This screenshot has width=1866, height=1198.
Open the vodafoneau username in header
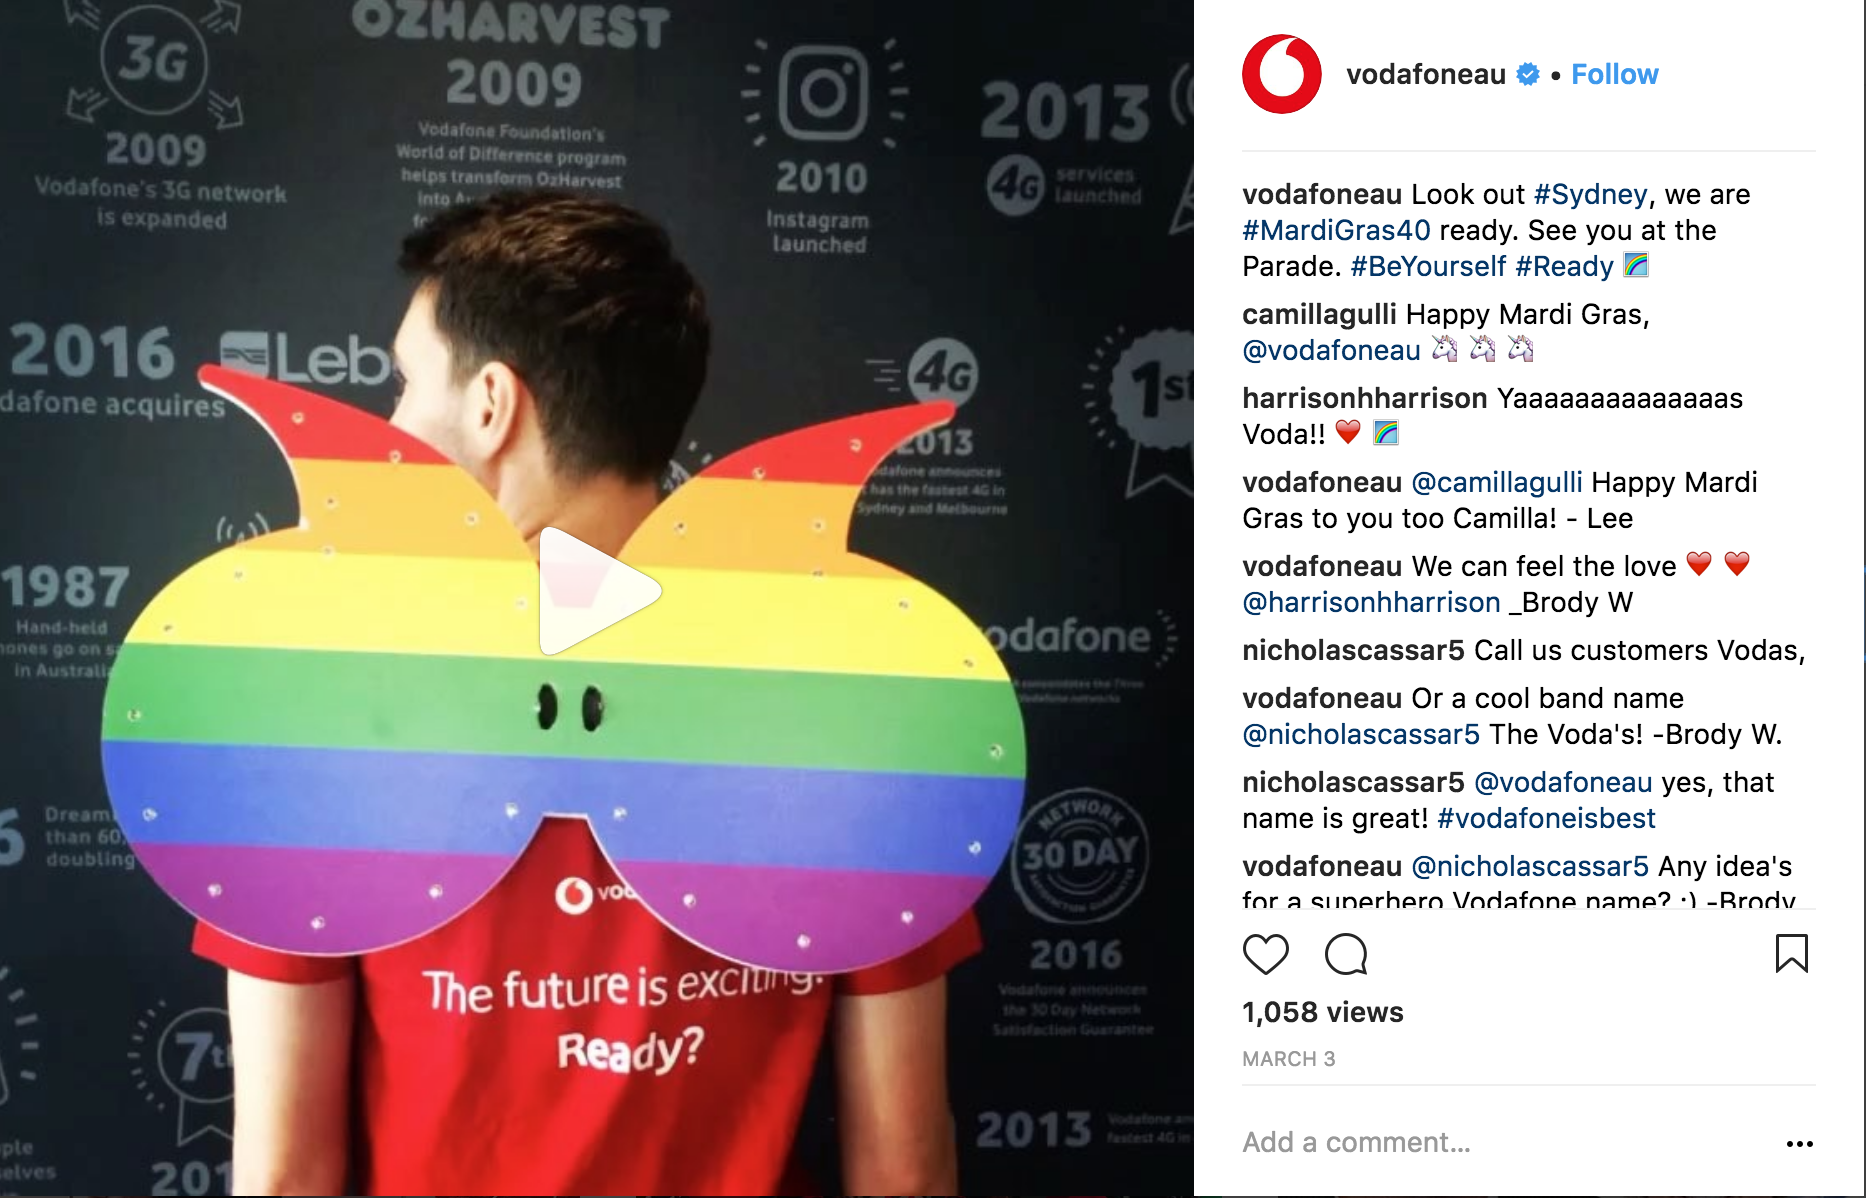click(x=1425, y=74)
